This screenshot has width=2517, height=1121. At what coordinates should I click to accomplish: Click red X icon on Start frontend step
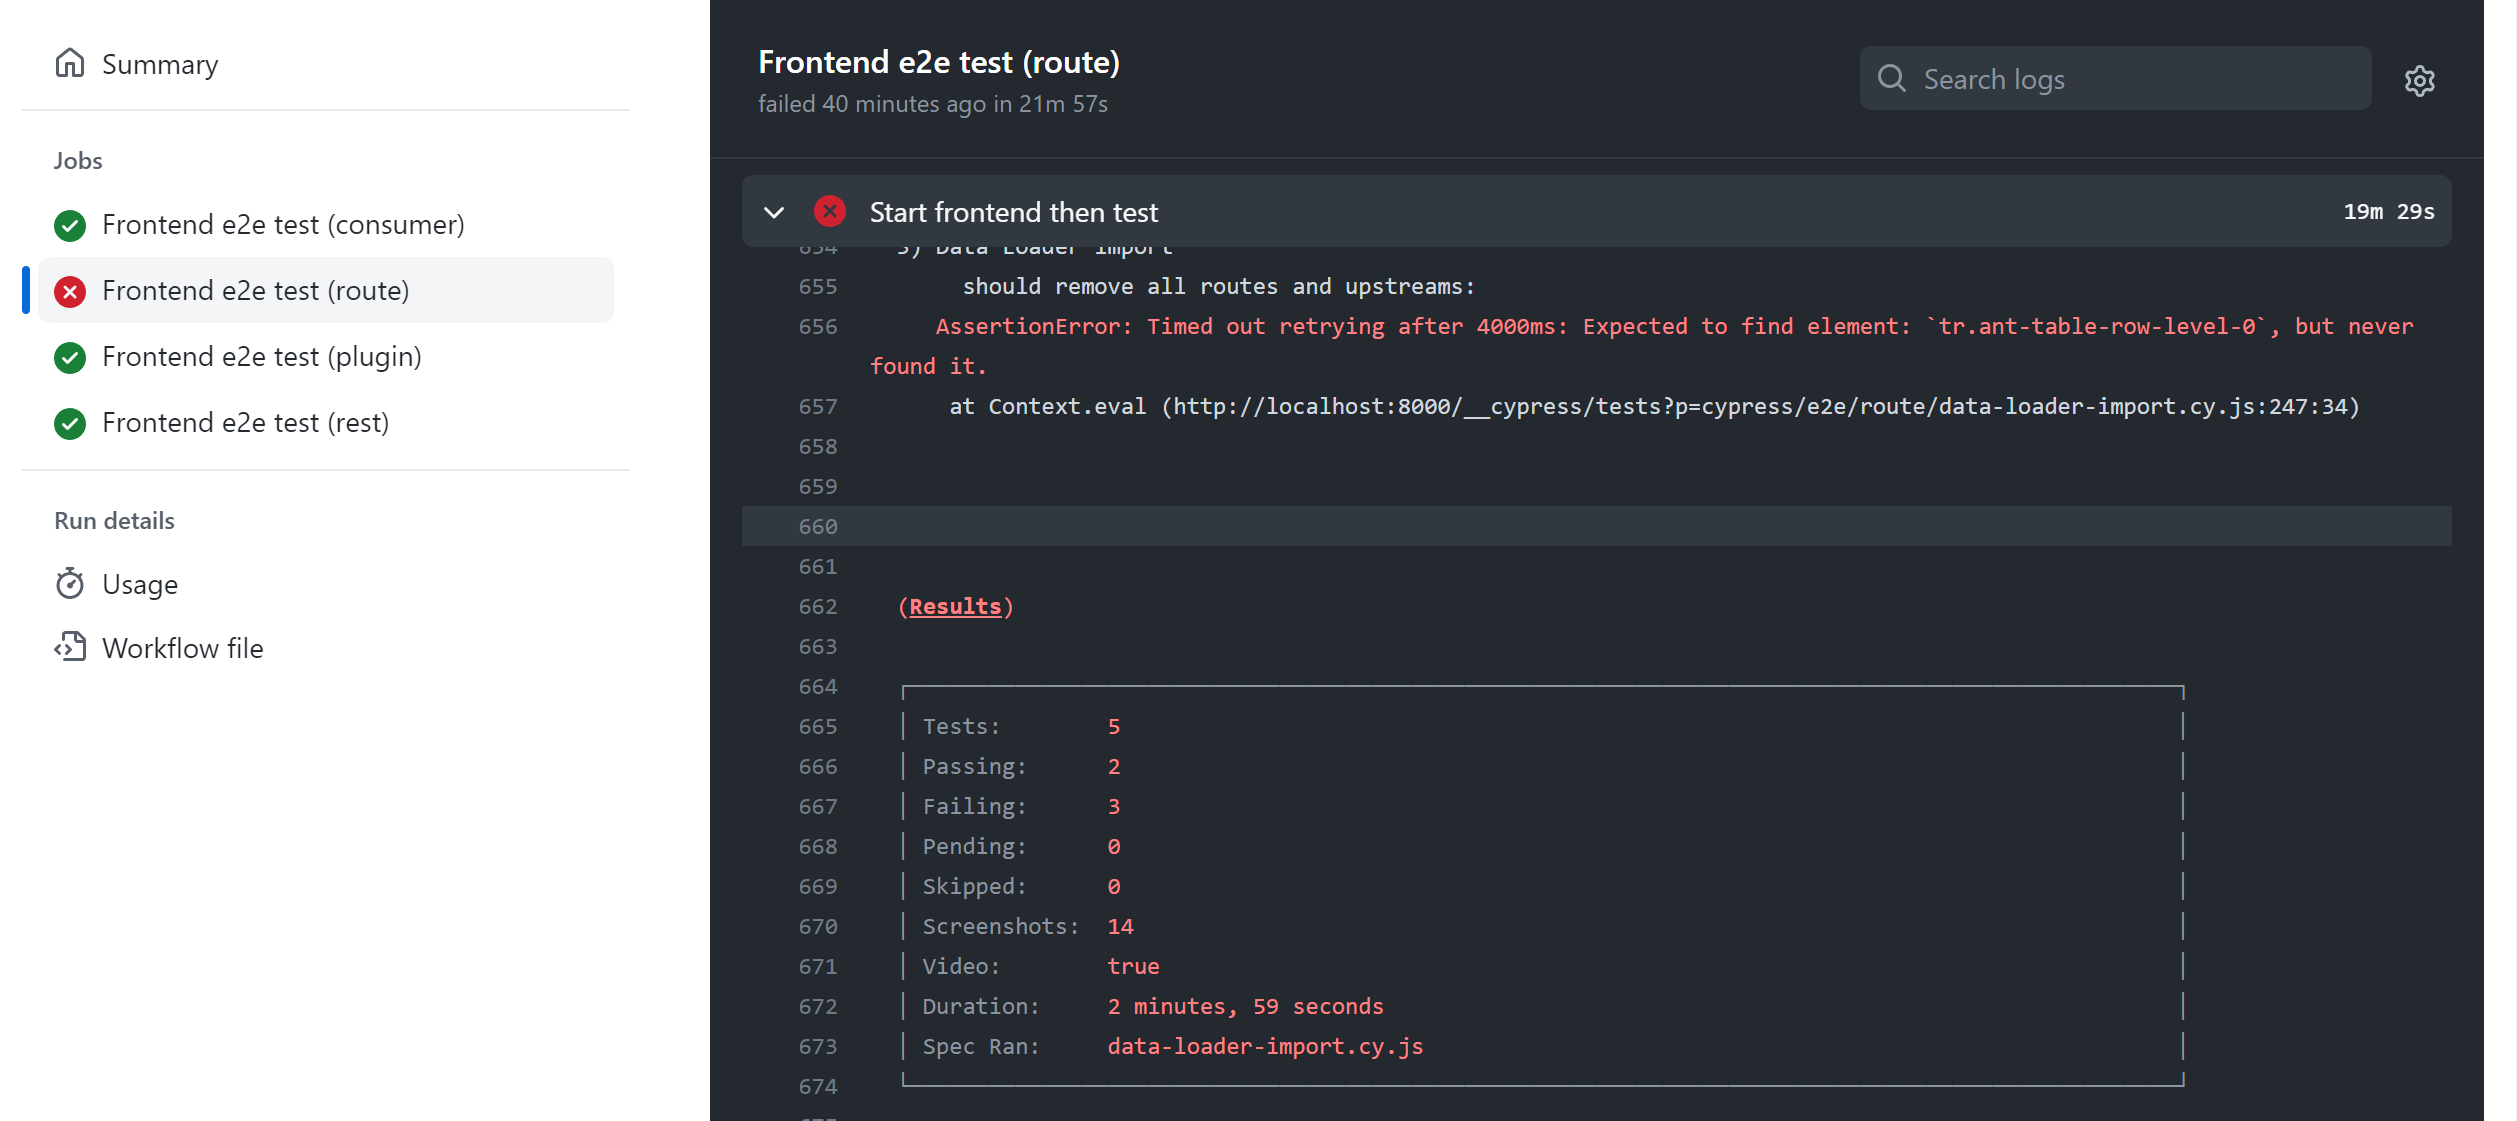coord(829,211)
